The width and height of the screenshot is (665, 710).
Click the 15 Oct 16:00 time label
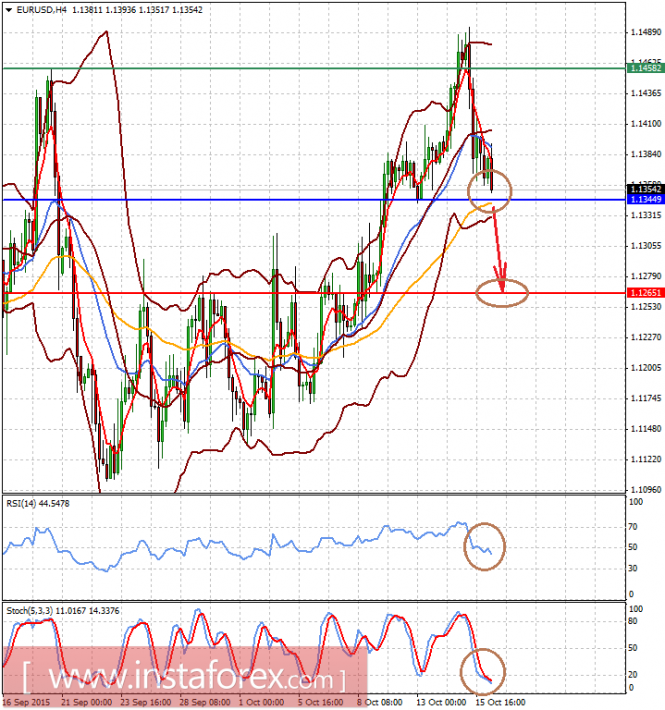point(500,702)
